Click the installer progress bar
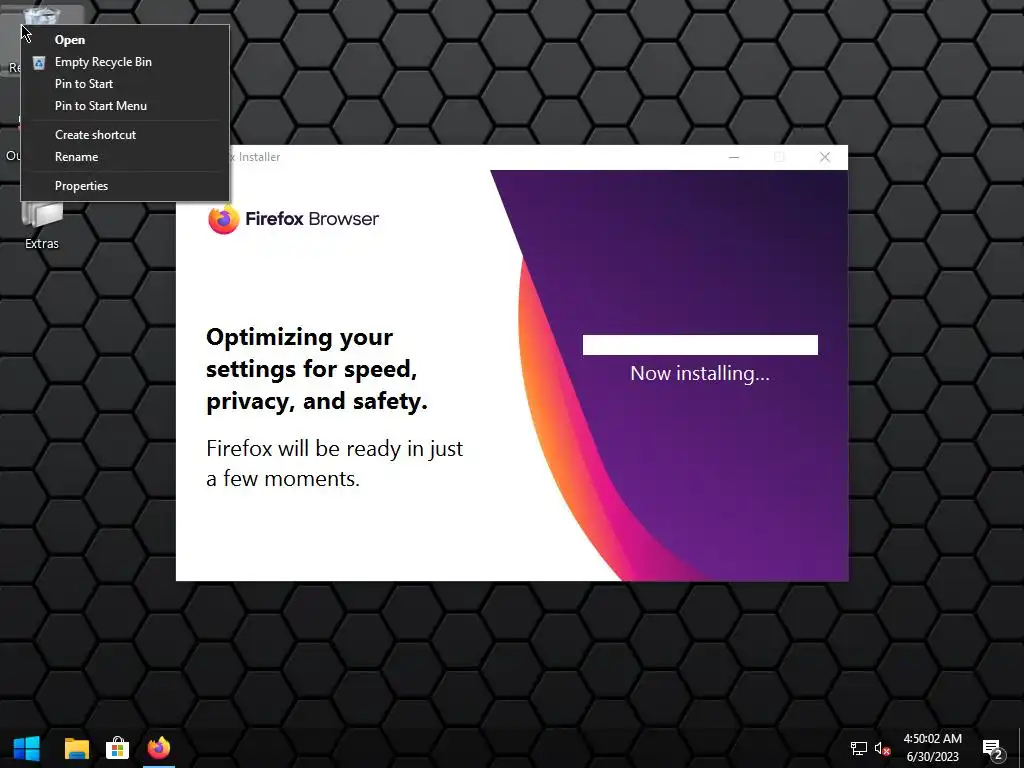 click(x=700, y=345)
